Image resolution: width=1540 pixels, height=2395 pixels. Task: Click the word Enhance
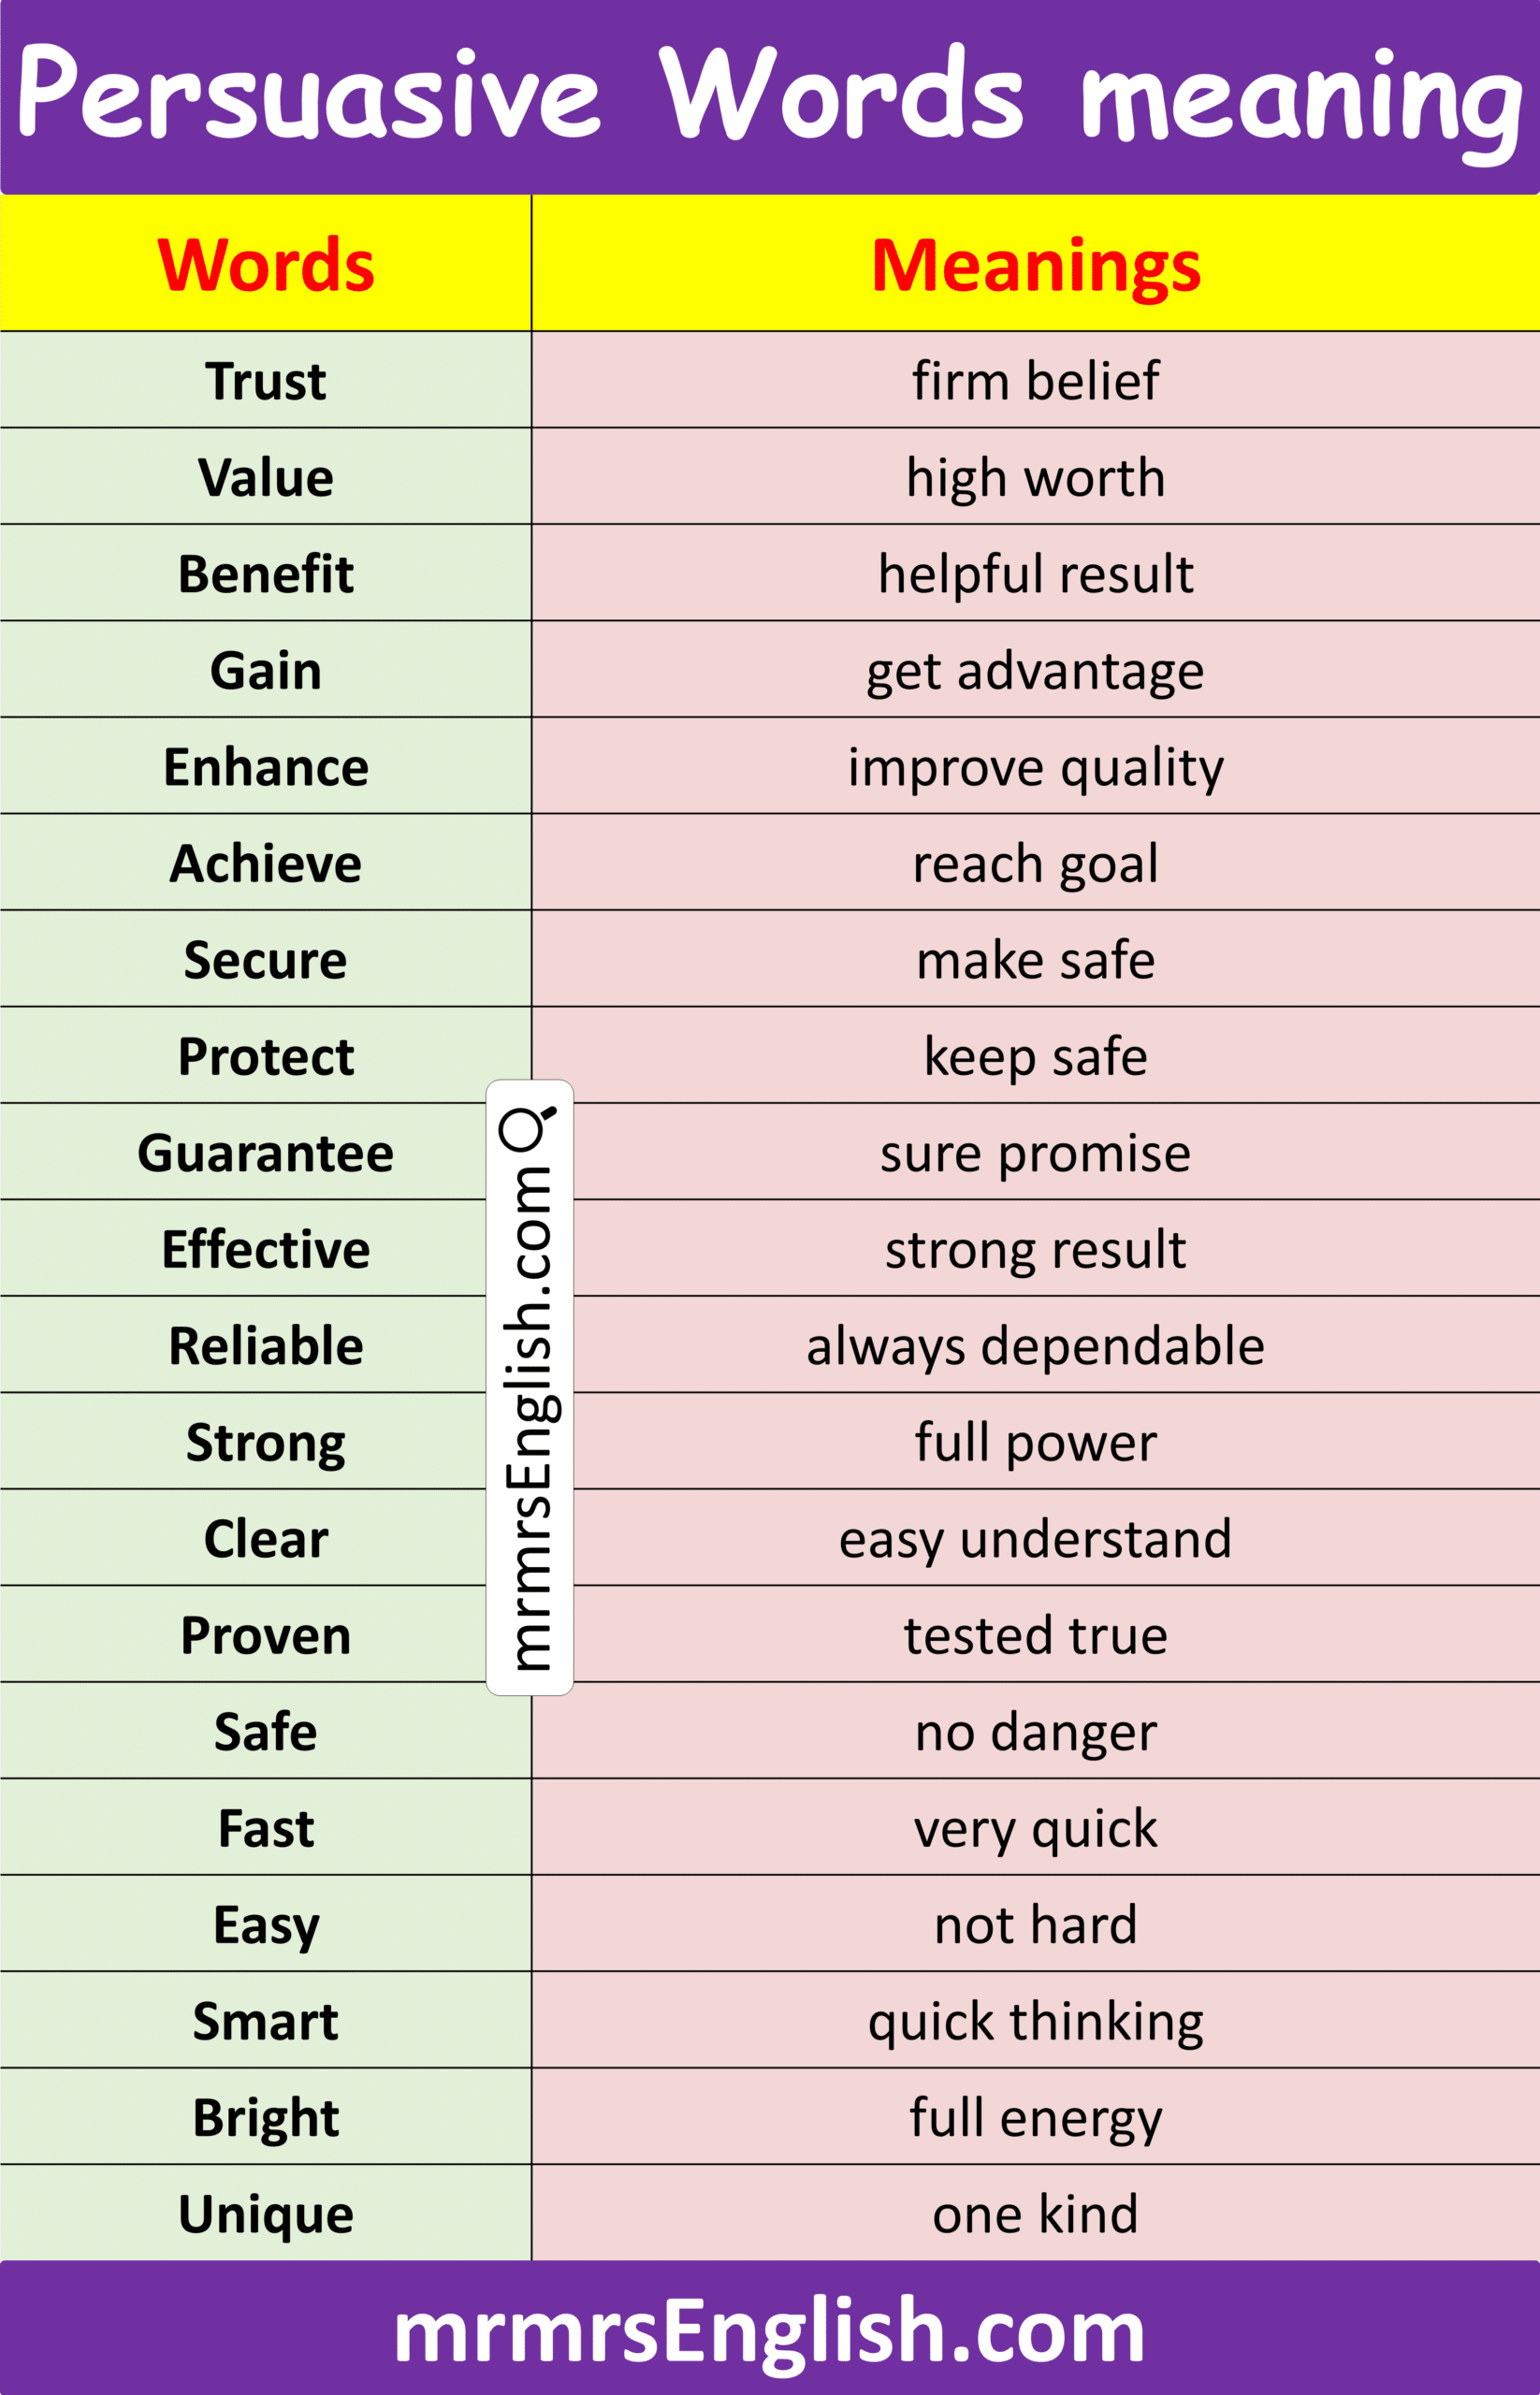266,767
